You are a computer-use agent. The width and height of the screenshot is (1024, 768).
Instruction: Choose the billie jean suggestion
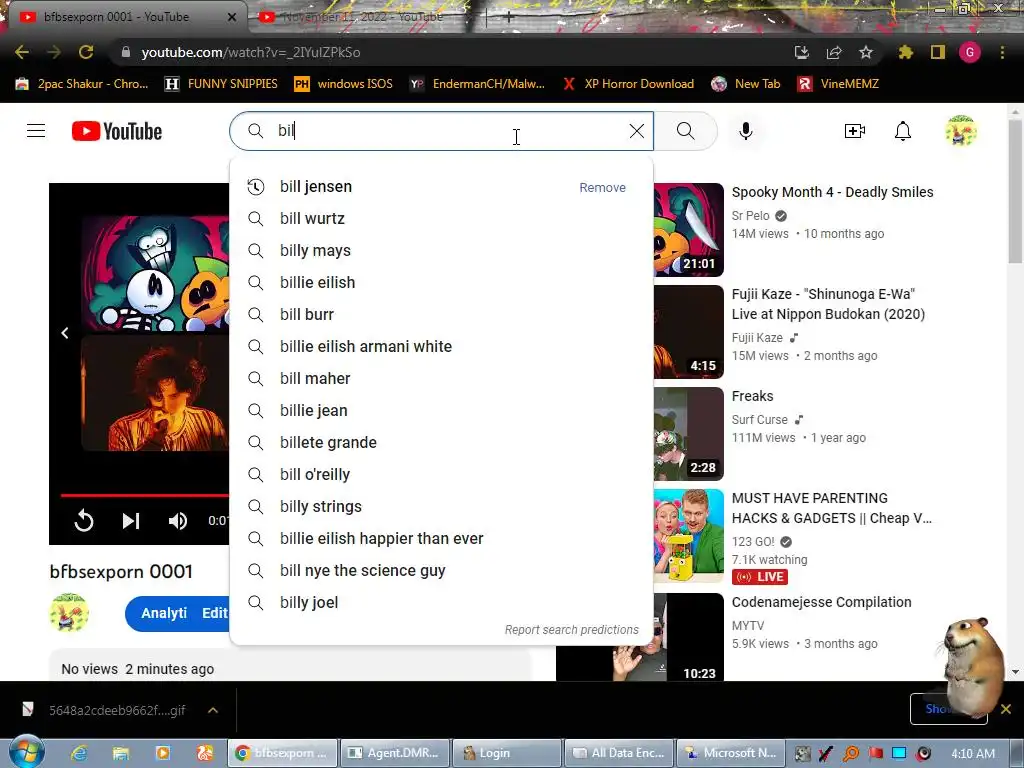[441, 411]
